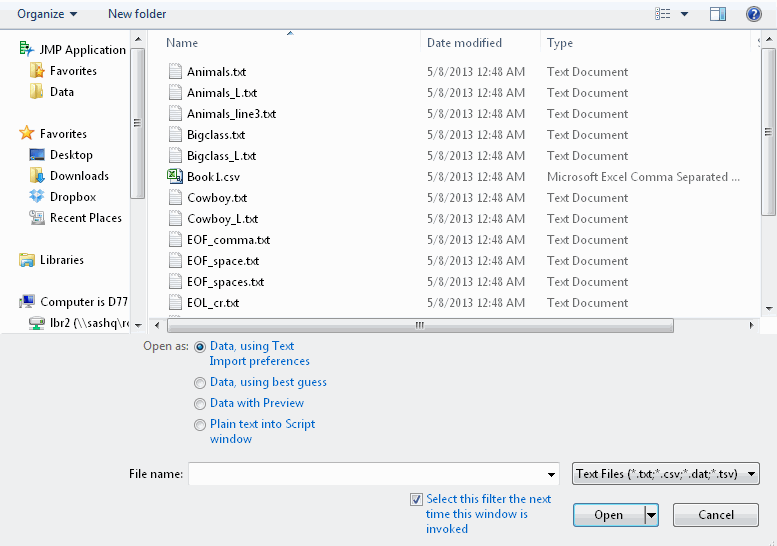
Task: Click the Computer is D77 icon
Action: pos(27,301)
